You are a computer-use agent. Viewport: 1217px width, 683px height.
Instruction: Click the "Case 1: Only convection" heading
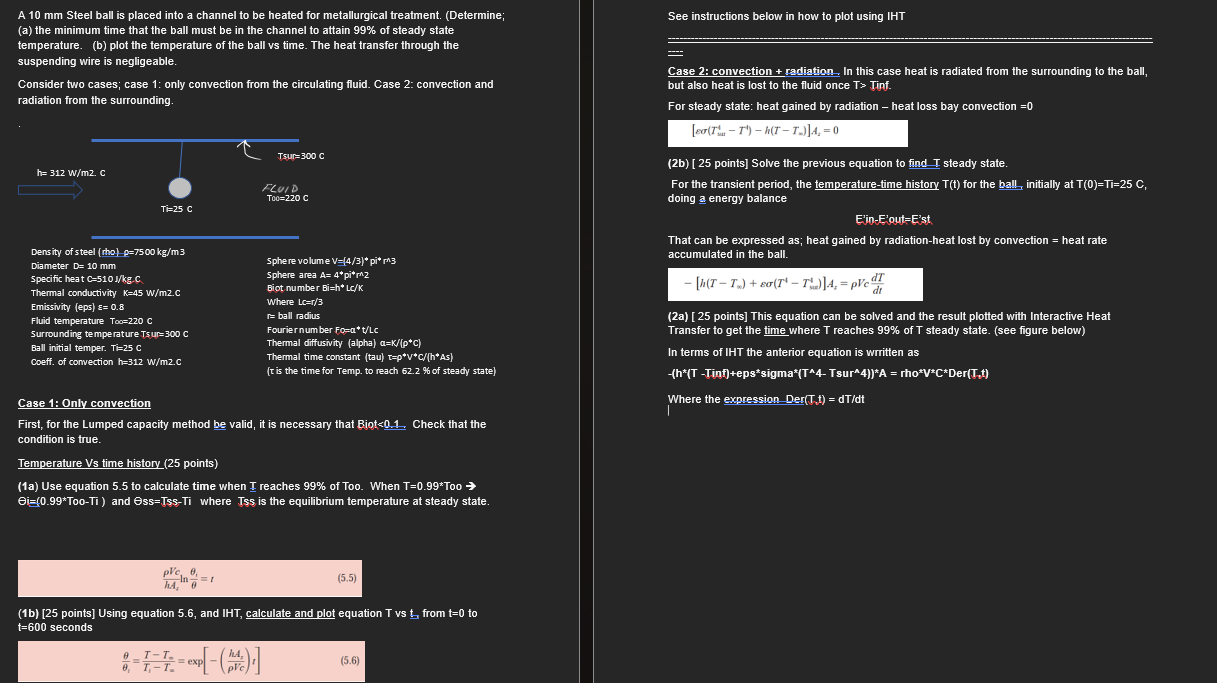tap(84, 403)
